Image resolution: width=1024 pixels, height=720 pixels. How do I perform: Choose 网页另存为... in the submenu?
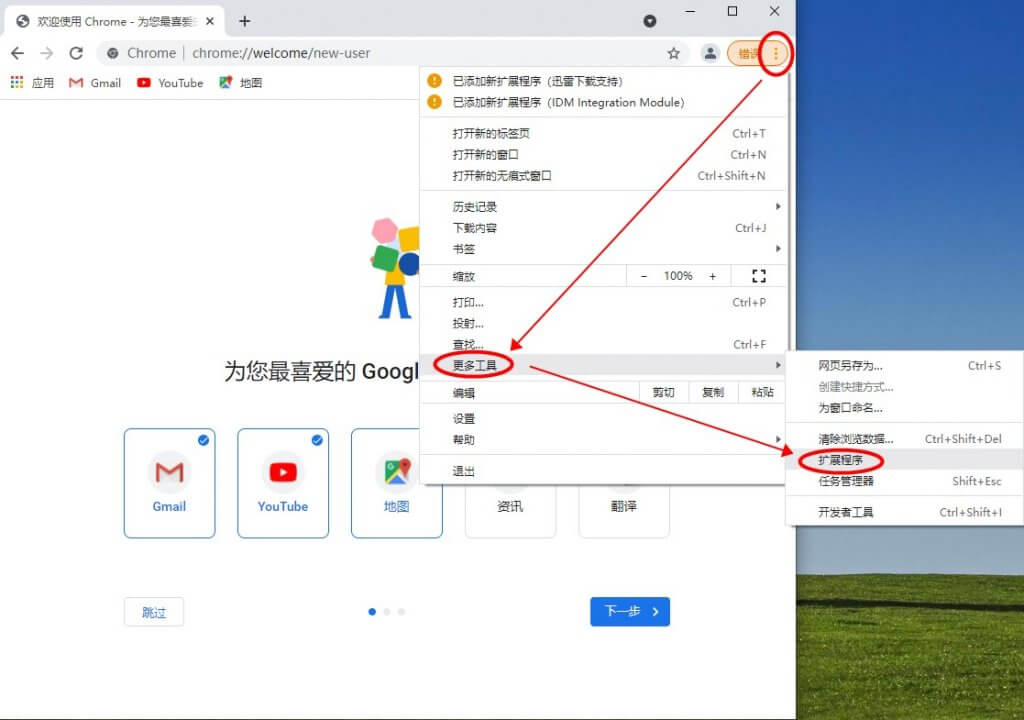click(x=905, y=365)
